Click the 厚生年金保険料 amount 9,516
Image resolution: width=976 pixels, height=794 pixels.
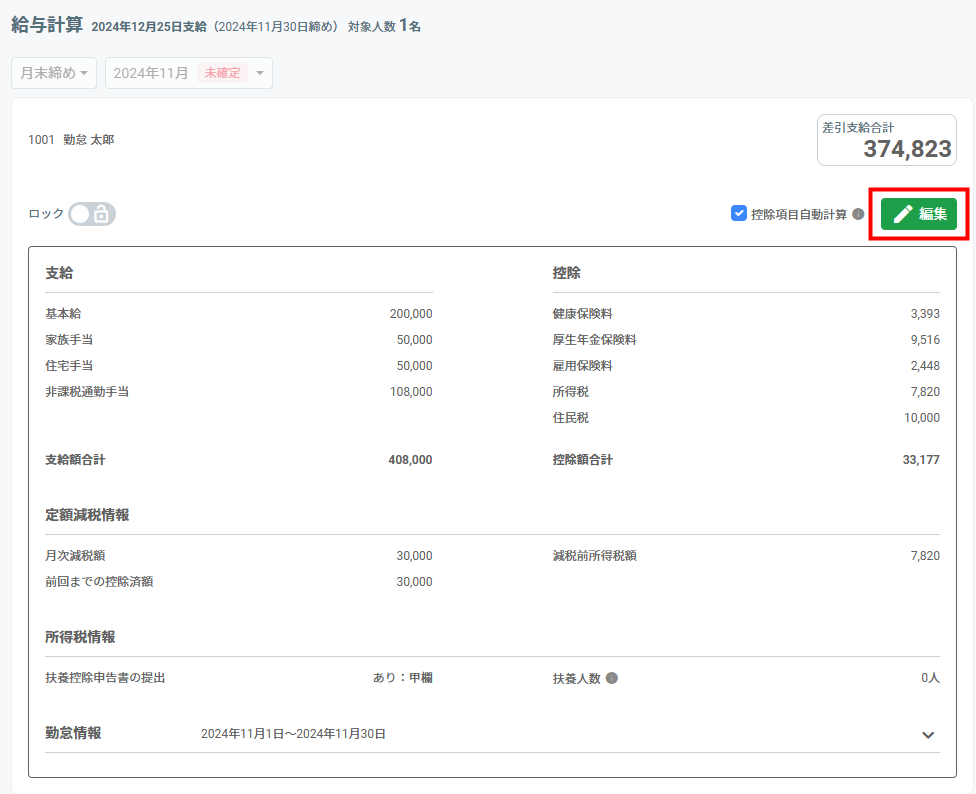[x=925, y=340]
